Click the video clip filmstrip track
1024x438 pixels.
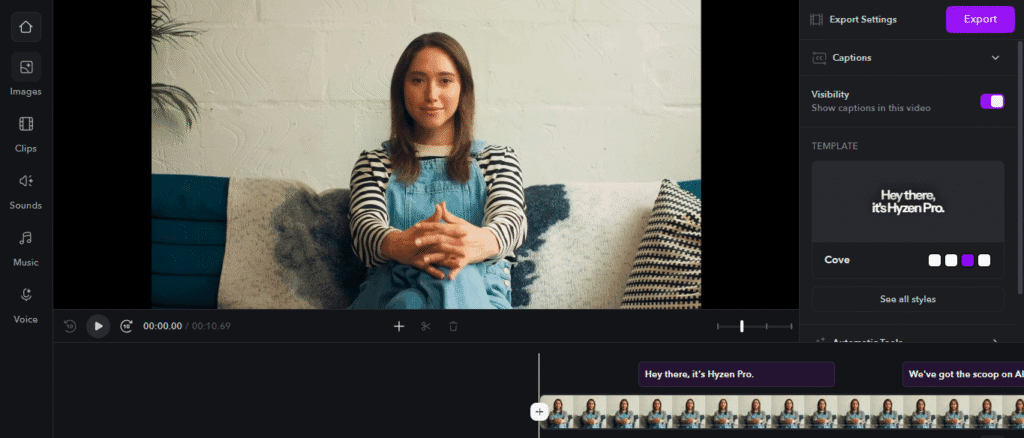pos(782,412)
